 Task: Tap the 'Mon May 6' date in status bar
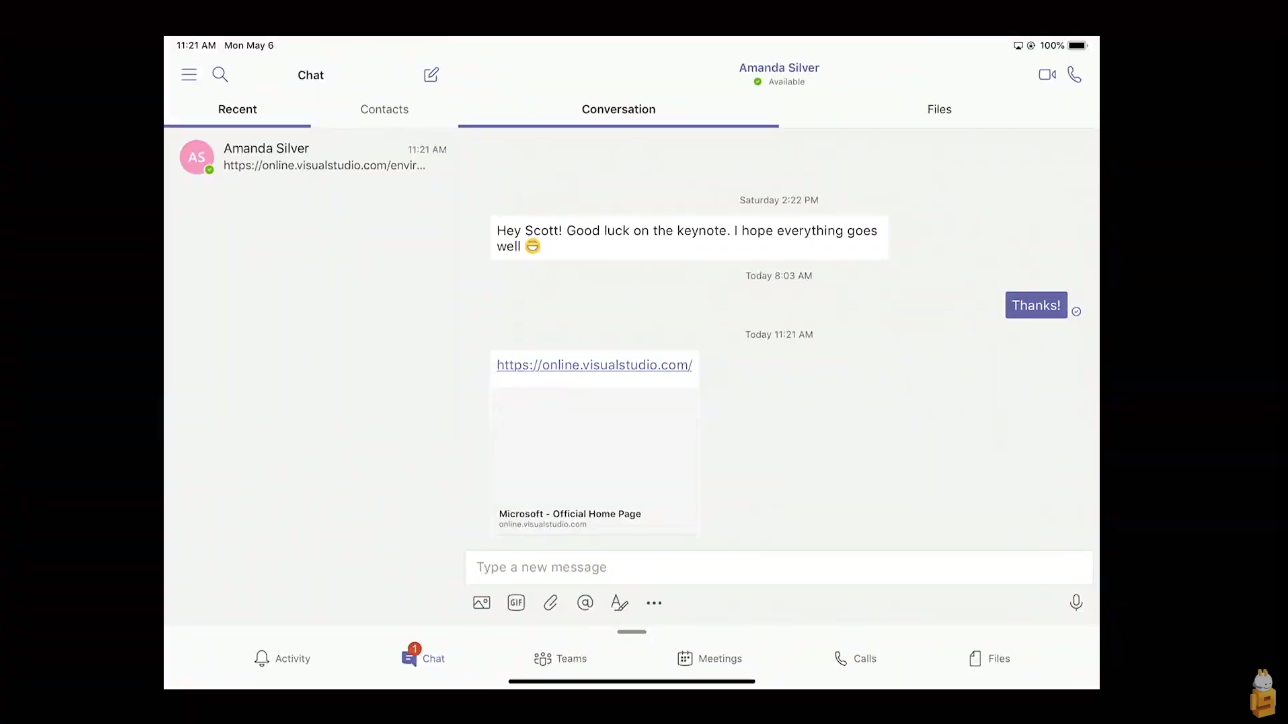click(249, 46)
